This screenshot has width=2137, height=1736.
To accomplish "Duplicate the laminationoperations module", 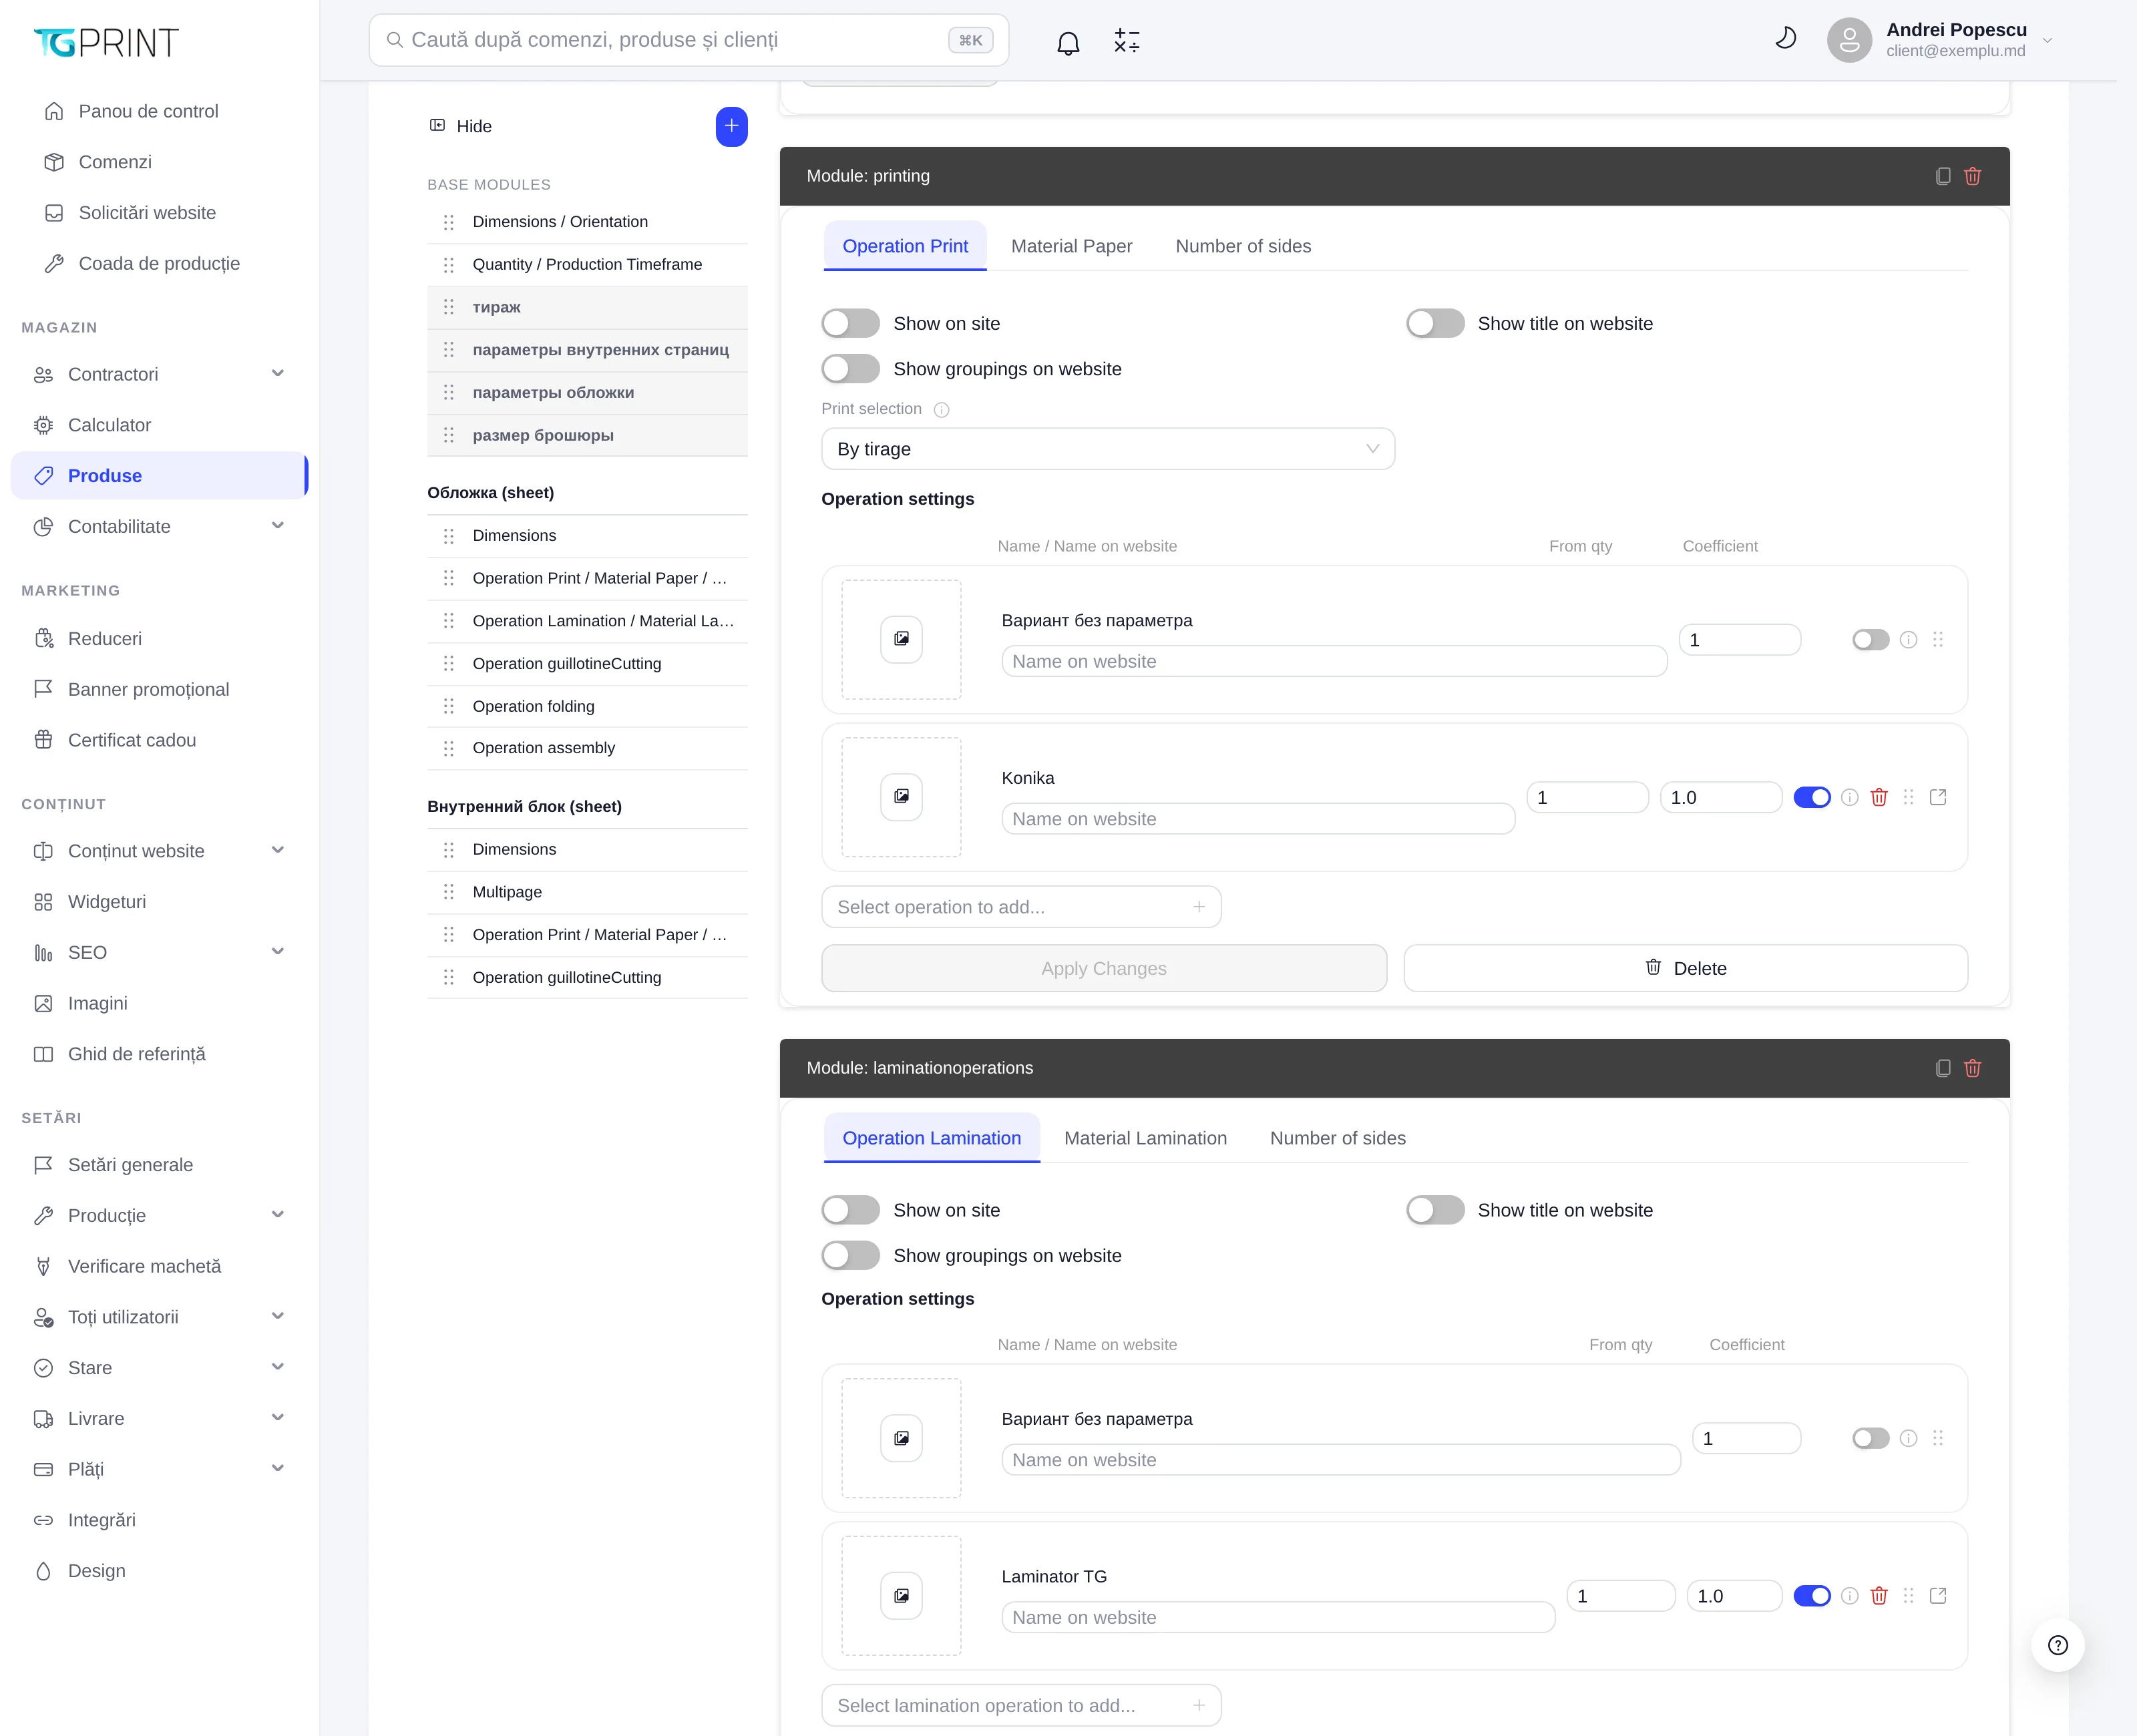I will pyautogui.click(x=1943, y=1068).
